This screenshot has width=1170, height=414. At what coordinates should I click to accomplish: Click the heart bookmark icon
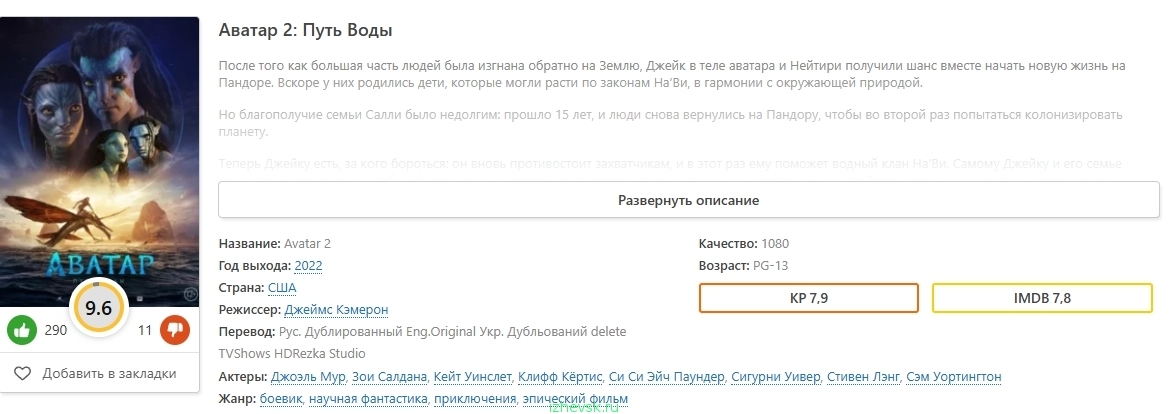[23, 374]
